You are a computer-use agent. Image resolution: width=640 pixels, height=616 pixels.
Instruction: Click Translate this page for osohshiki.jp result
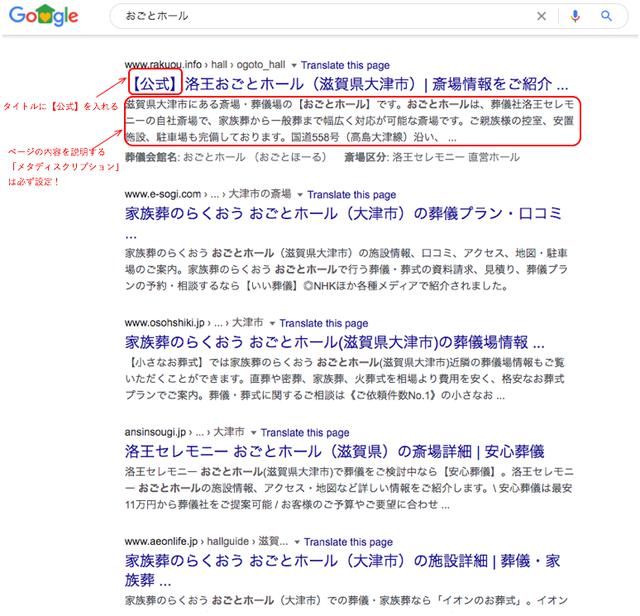(324, 323)
